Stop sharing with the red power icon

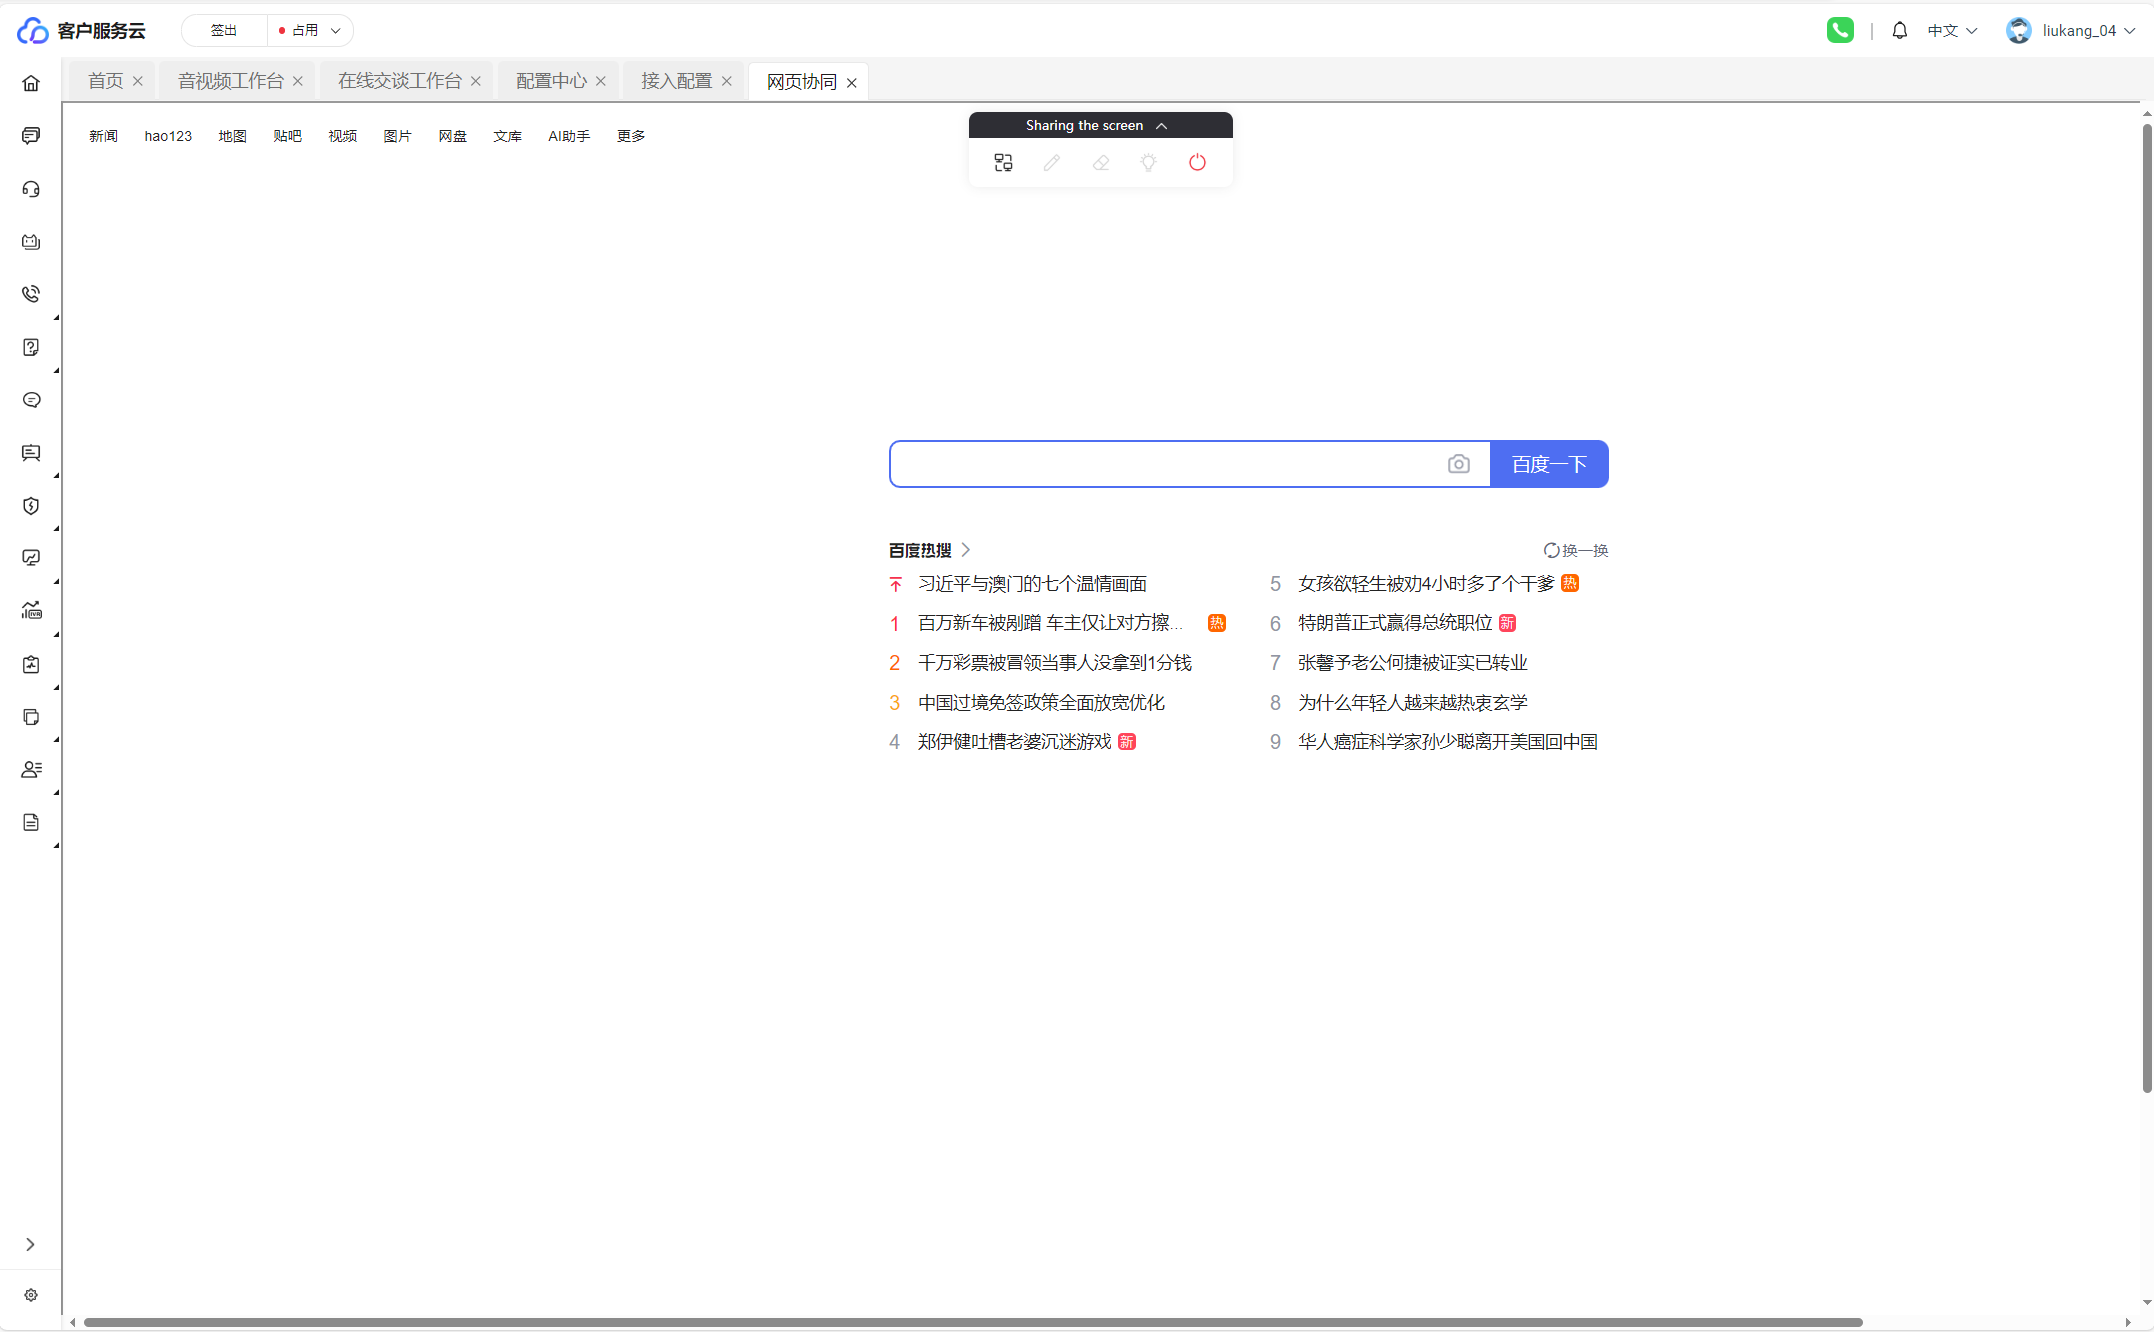pos(1197,162)
